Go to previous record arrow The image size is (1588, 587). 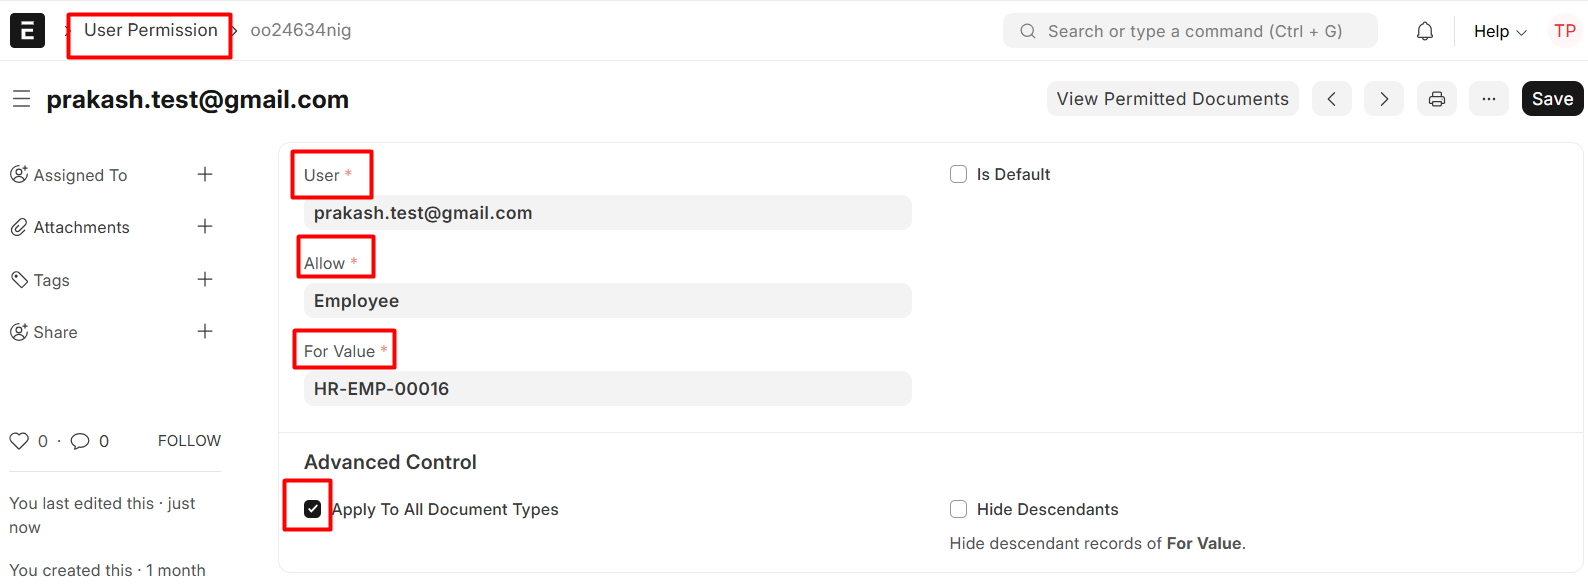pos(1332,99)
